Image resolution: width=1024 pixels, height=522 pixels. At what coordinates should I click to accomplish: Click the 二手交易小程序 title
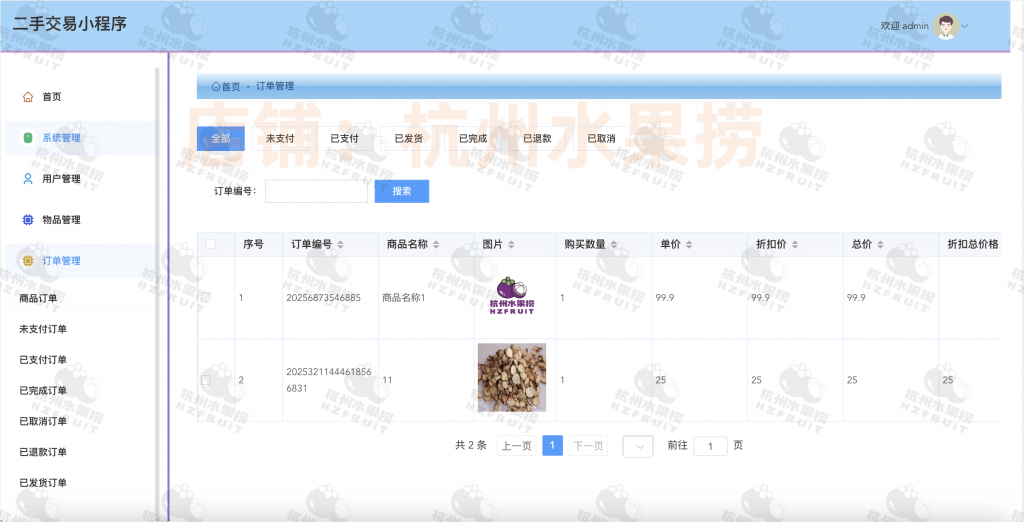click(x=69, y=24)
